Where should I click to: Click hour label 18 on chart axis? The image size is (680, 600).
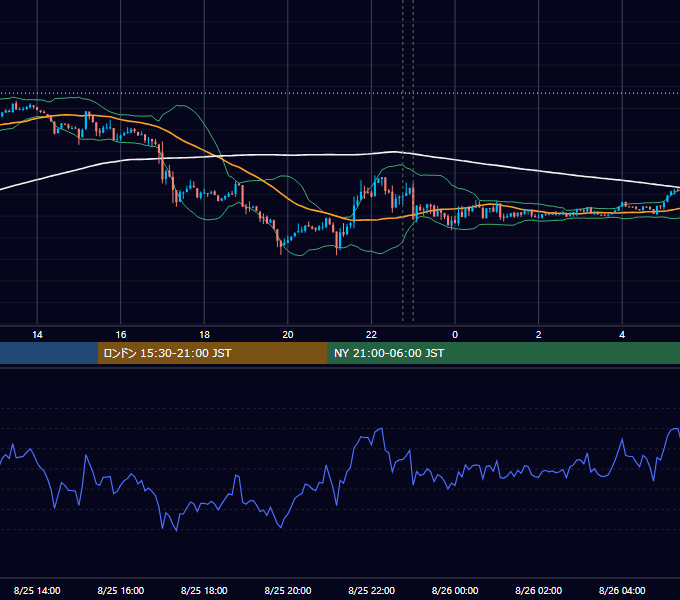click(204, 335)
